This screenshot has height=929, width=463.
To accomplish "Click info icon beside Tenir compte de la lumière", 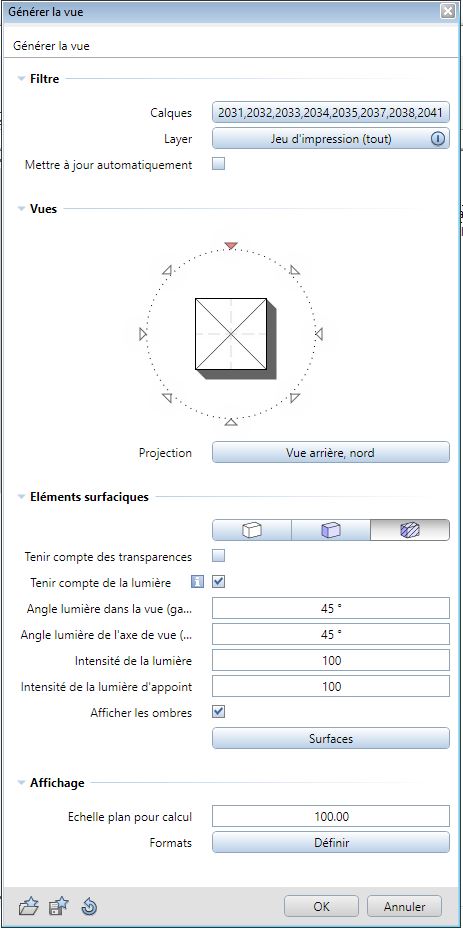I will [x=197, y=582].
